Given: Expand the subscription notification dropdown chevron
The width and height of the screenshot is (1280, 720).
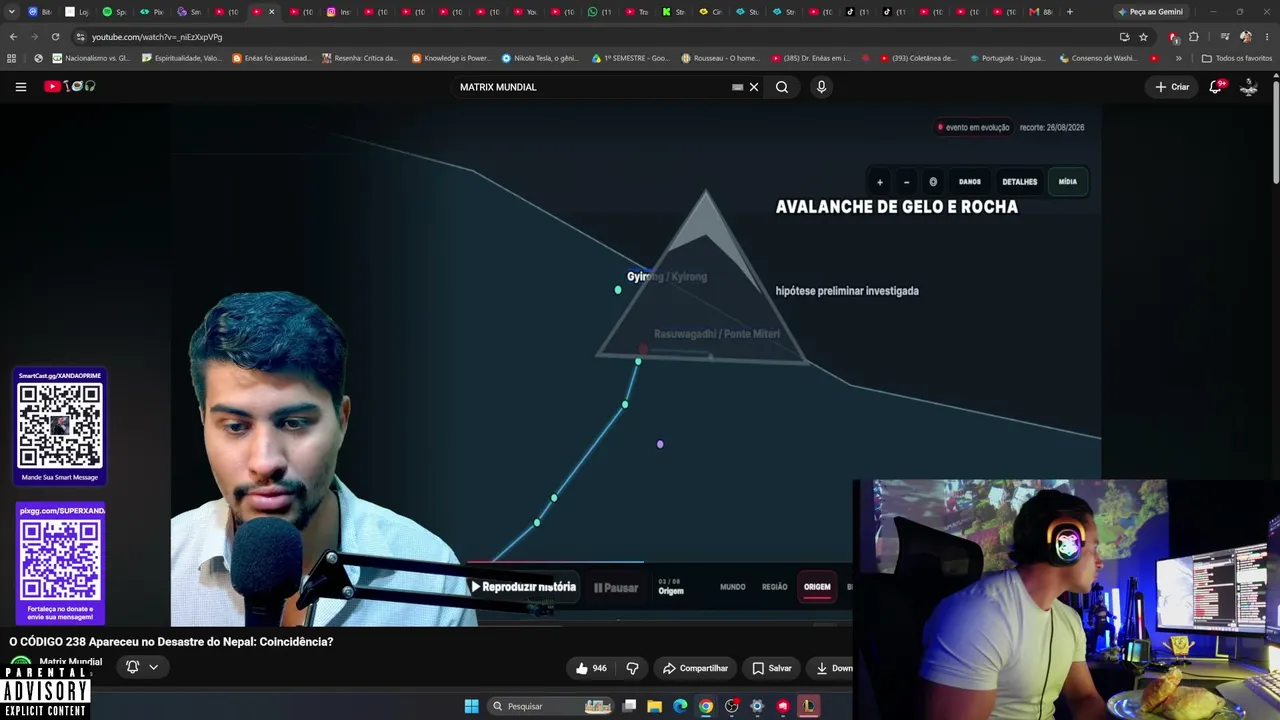Looking at the screenshot, I should pos(153,667).
